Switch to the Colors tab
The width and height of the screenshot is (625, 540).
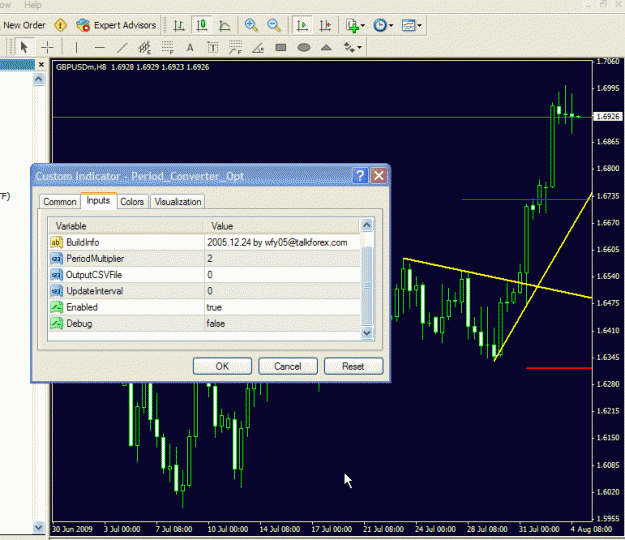pos(132,202)
